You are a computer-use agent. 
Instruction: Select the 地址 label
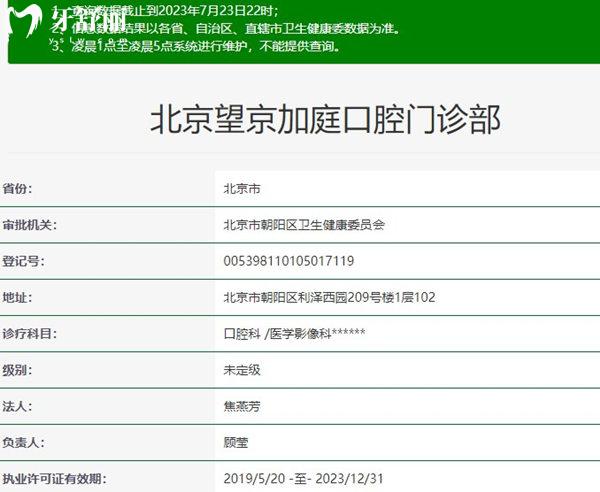(x=17, y=297)
